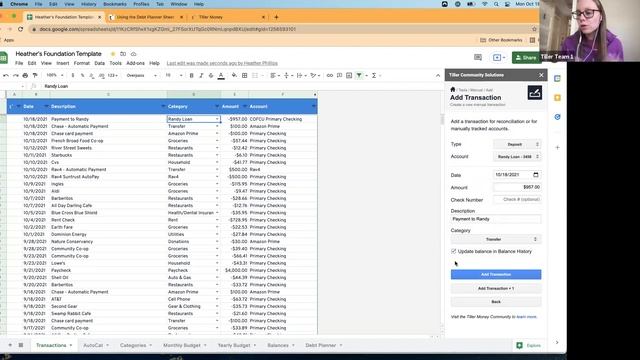
Task: Open the Overpass font dropdown
Action: point(141,76)
